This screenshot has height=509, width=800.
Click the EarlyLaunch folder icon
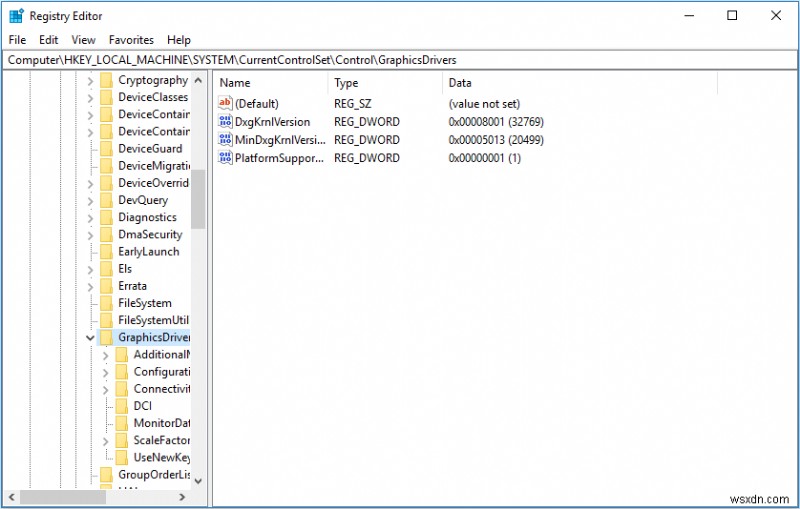pyautogui.click(x=106, y=251)
